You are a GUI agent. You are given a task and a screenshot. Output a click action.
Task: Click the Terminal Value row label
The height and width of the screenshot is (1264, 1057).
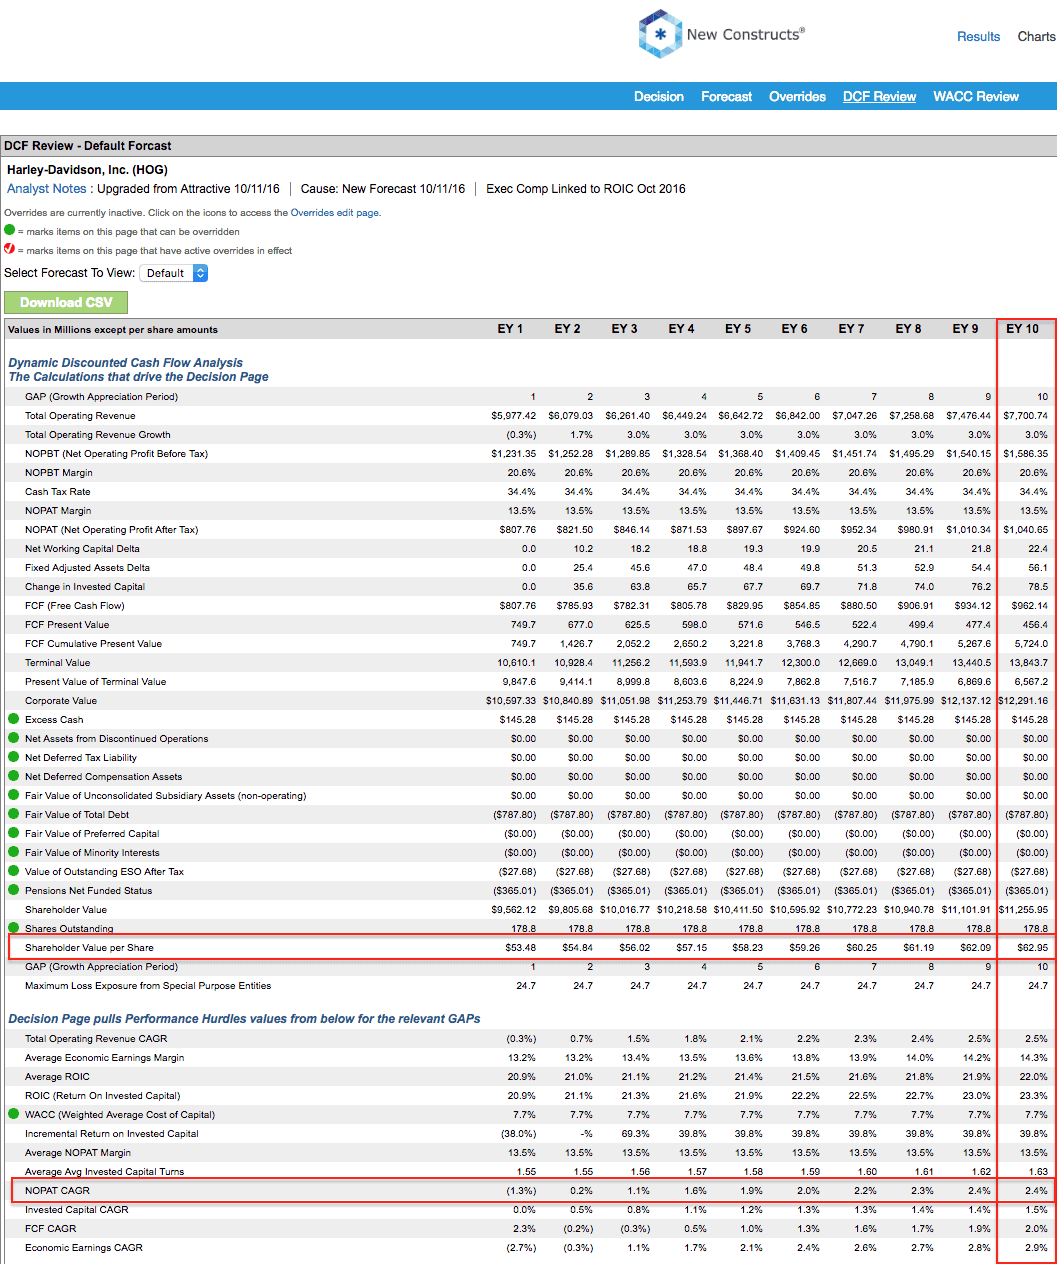pyautogui.click(x=57, y=663)
